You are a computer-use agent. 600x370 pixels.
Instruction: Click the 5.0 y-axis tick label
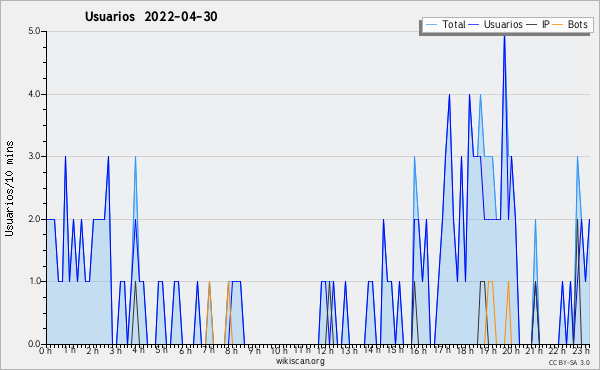(34, 31)
